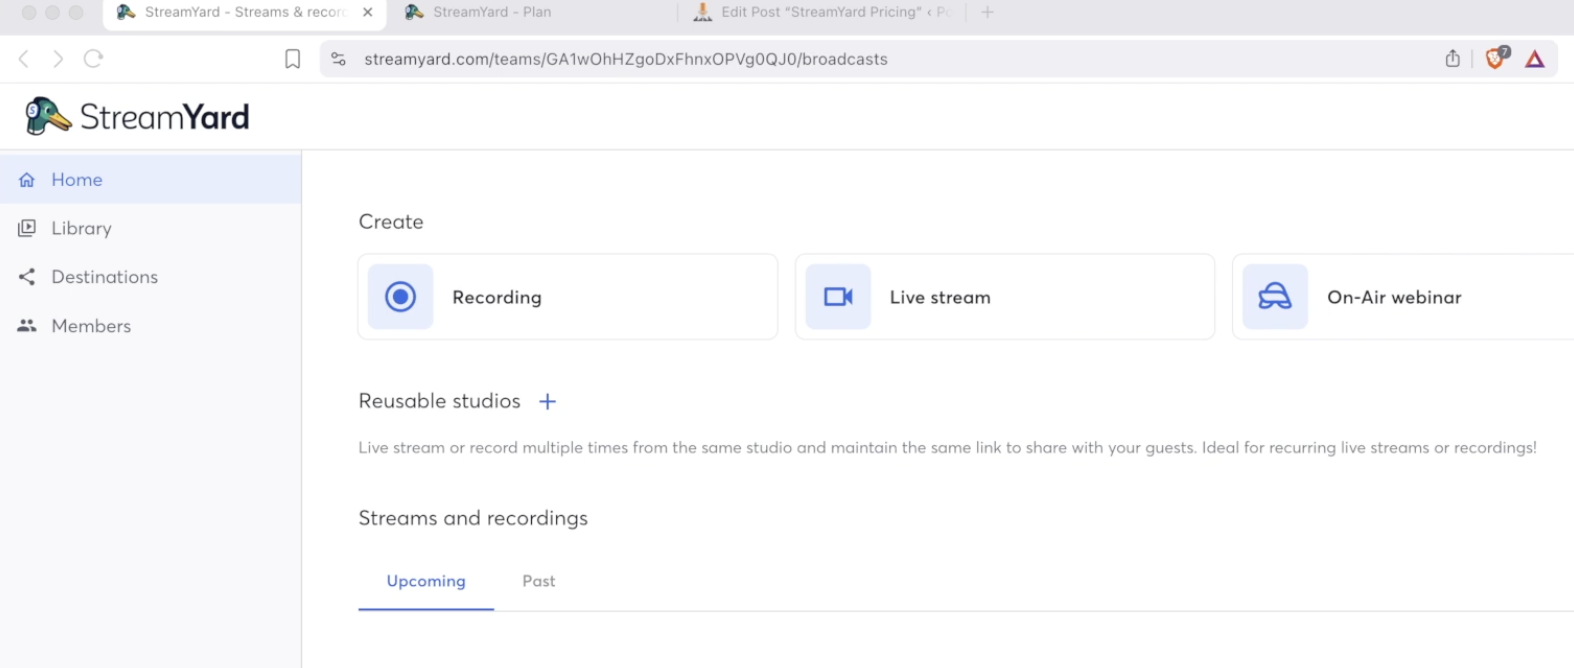Image resolution: width=1574 pixels, height=668 pixels.
Task: Open site settings icon beside URL
Action: (x=339, y=59)
